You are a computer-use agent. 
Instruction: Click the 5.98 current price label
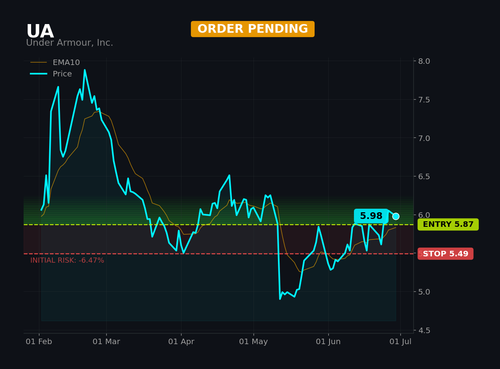(371, 216)
